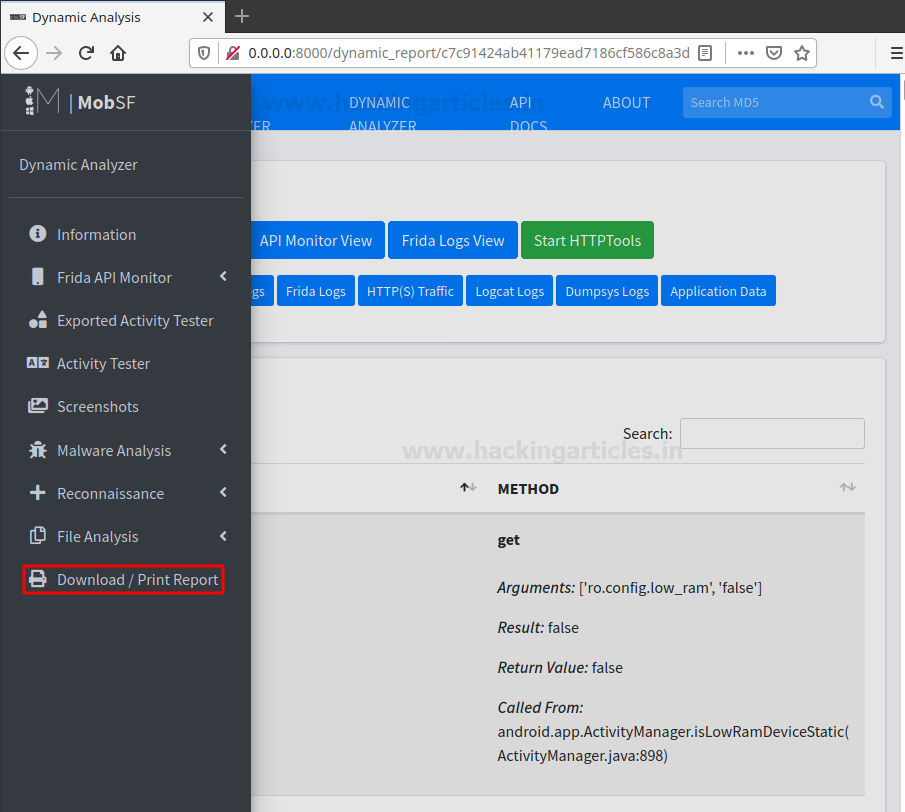Click the Reconnaissance plus icon
905x812 pixels.
[x=38, y=492]
